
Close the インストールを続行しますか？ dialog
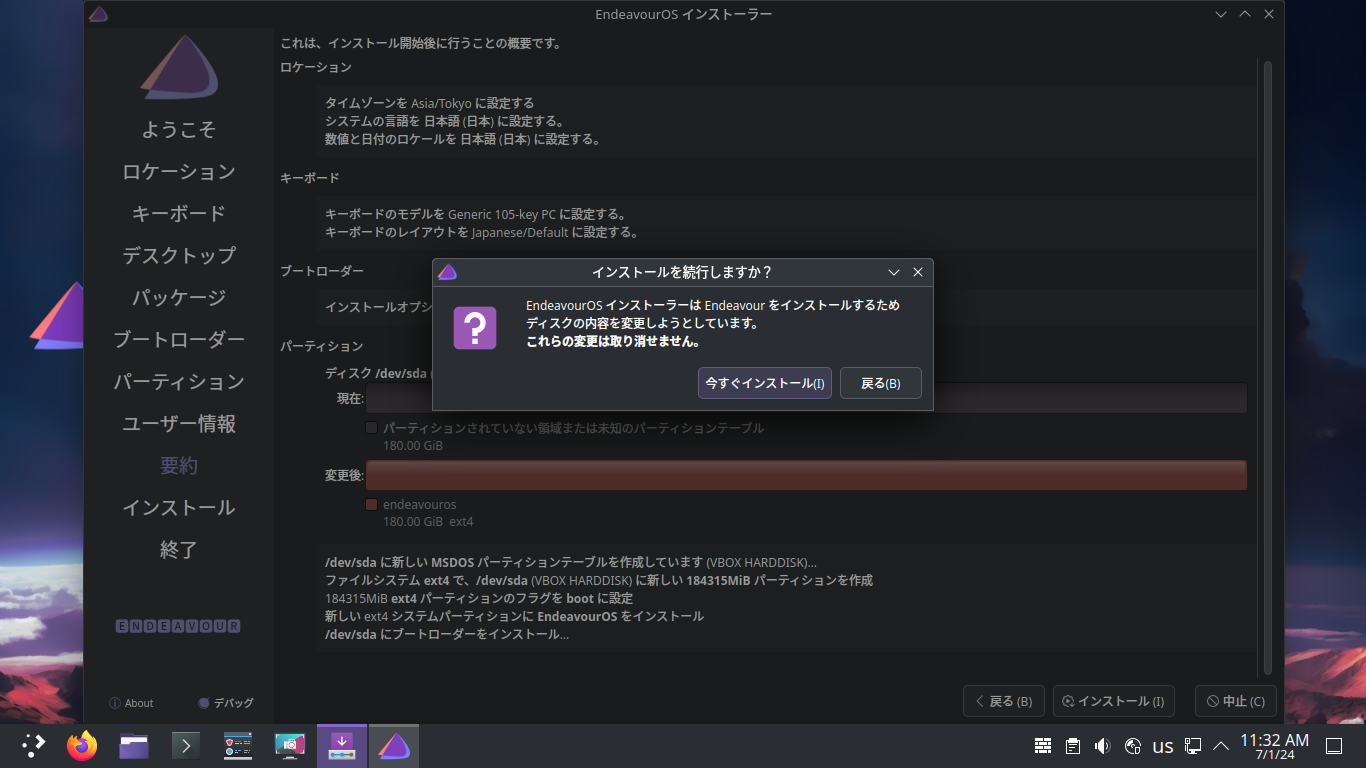pyautogui.click(x=918, y=272)
